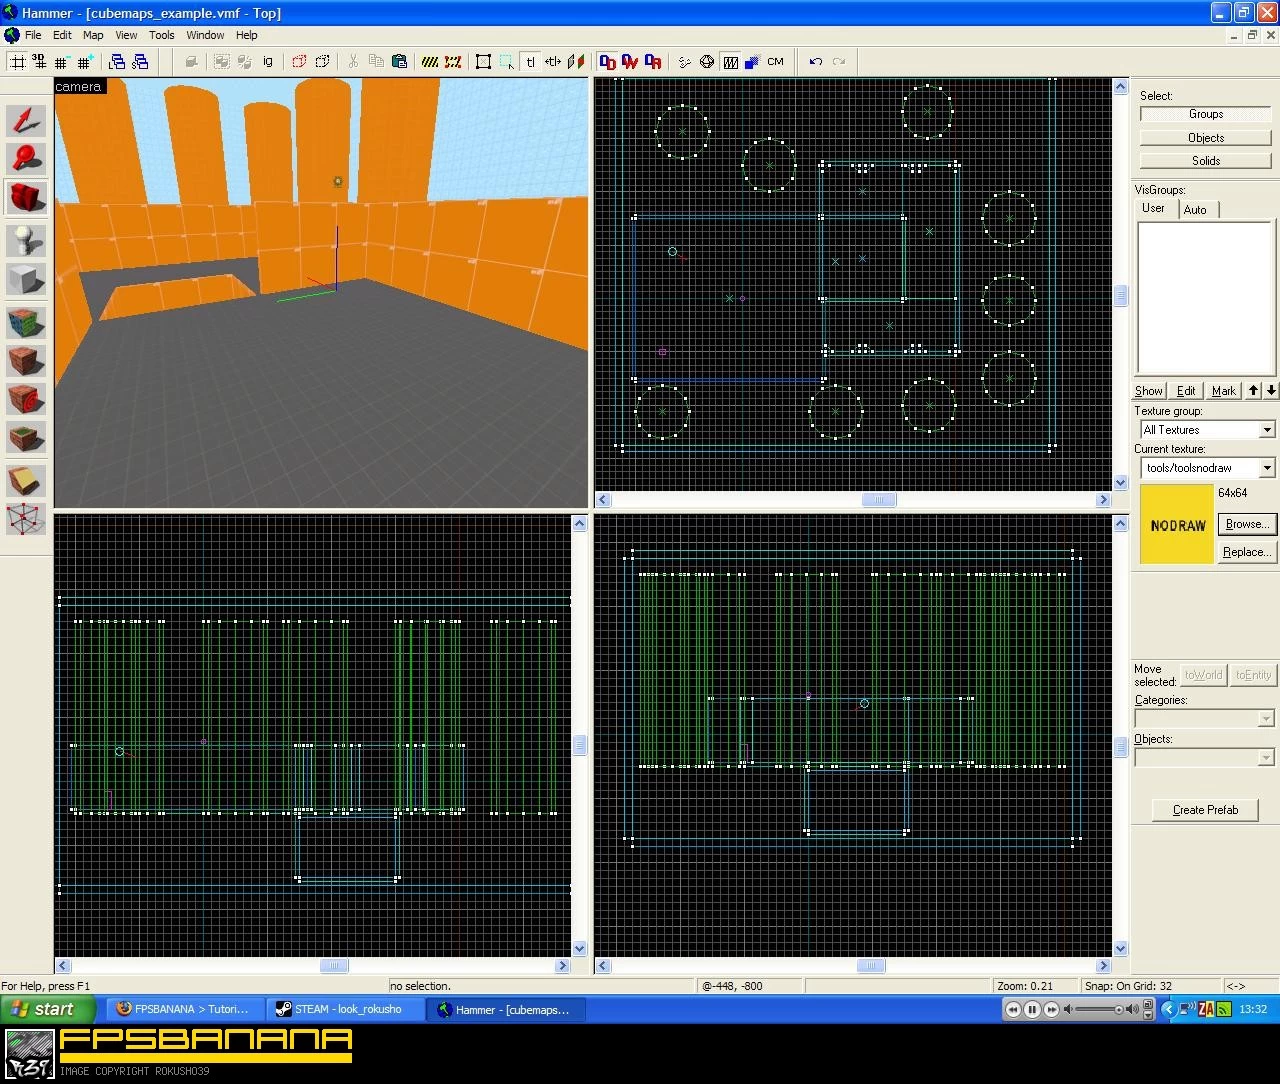Screen dimensions: 1280x1084
Task: Open the Map menu
Action: [93, 35]
